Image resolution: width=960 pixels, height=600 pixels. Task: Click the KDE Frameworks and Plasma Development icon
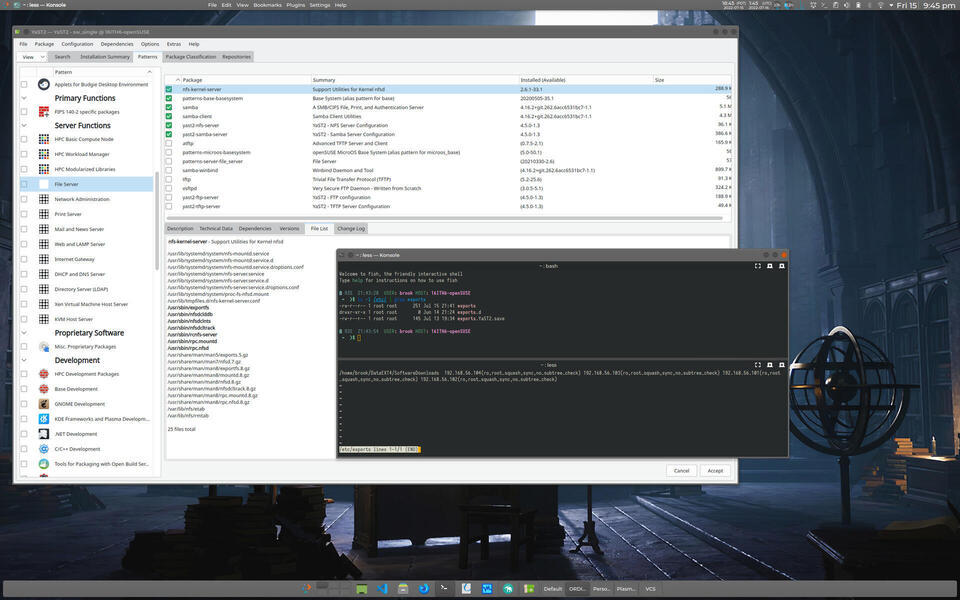point(43,419)
